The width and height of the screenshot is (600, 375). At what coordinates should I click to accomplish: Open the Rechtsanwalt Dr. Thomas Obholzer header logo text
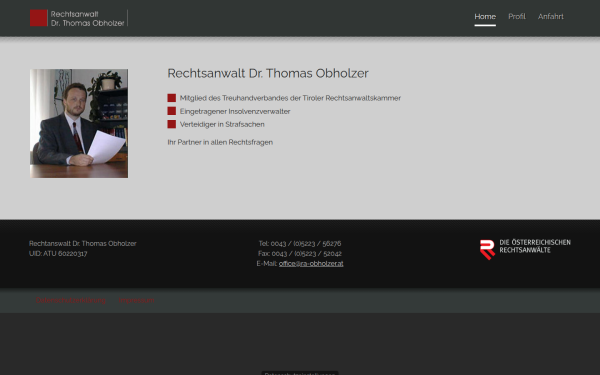tap(87, 18)
